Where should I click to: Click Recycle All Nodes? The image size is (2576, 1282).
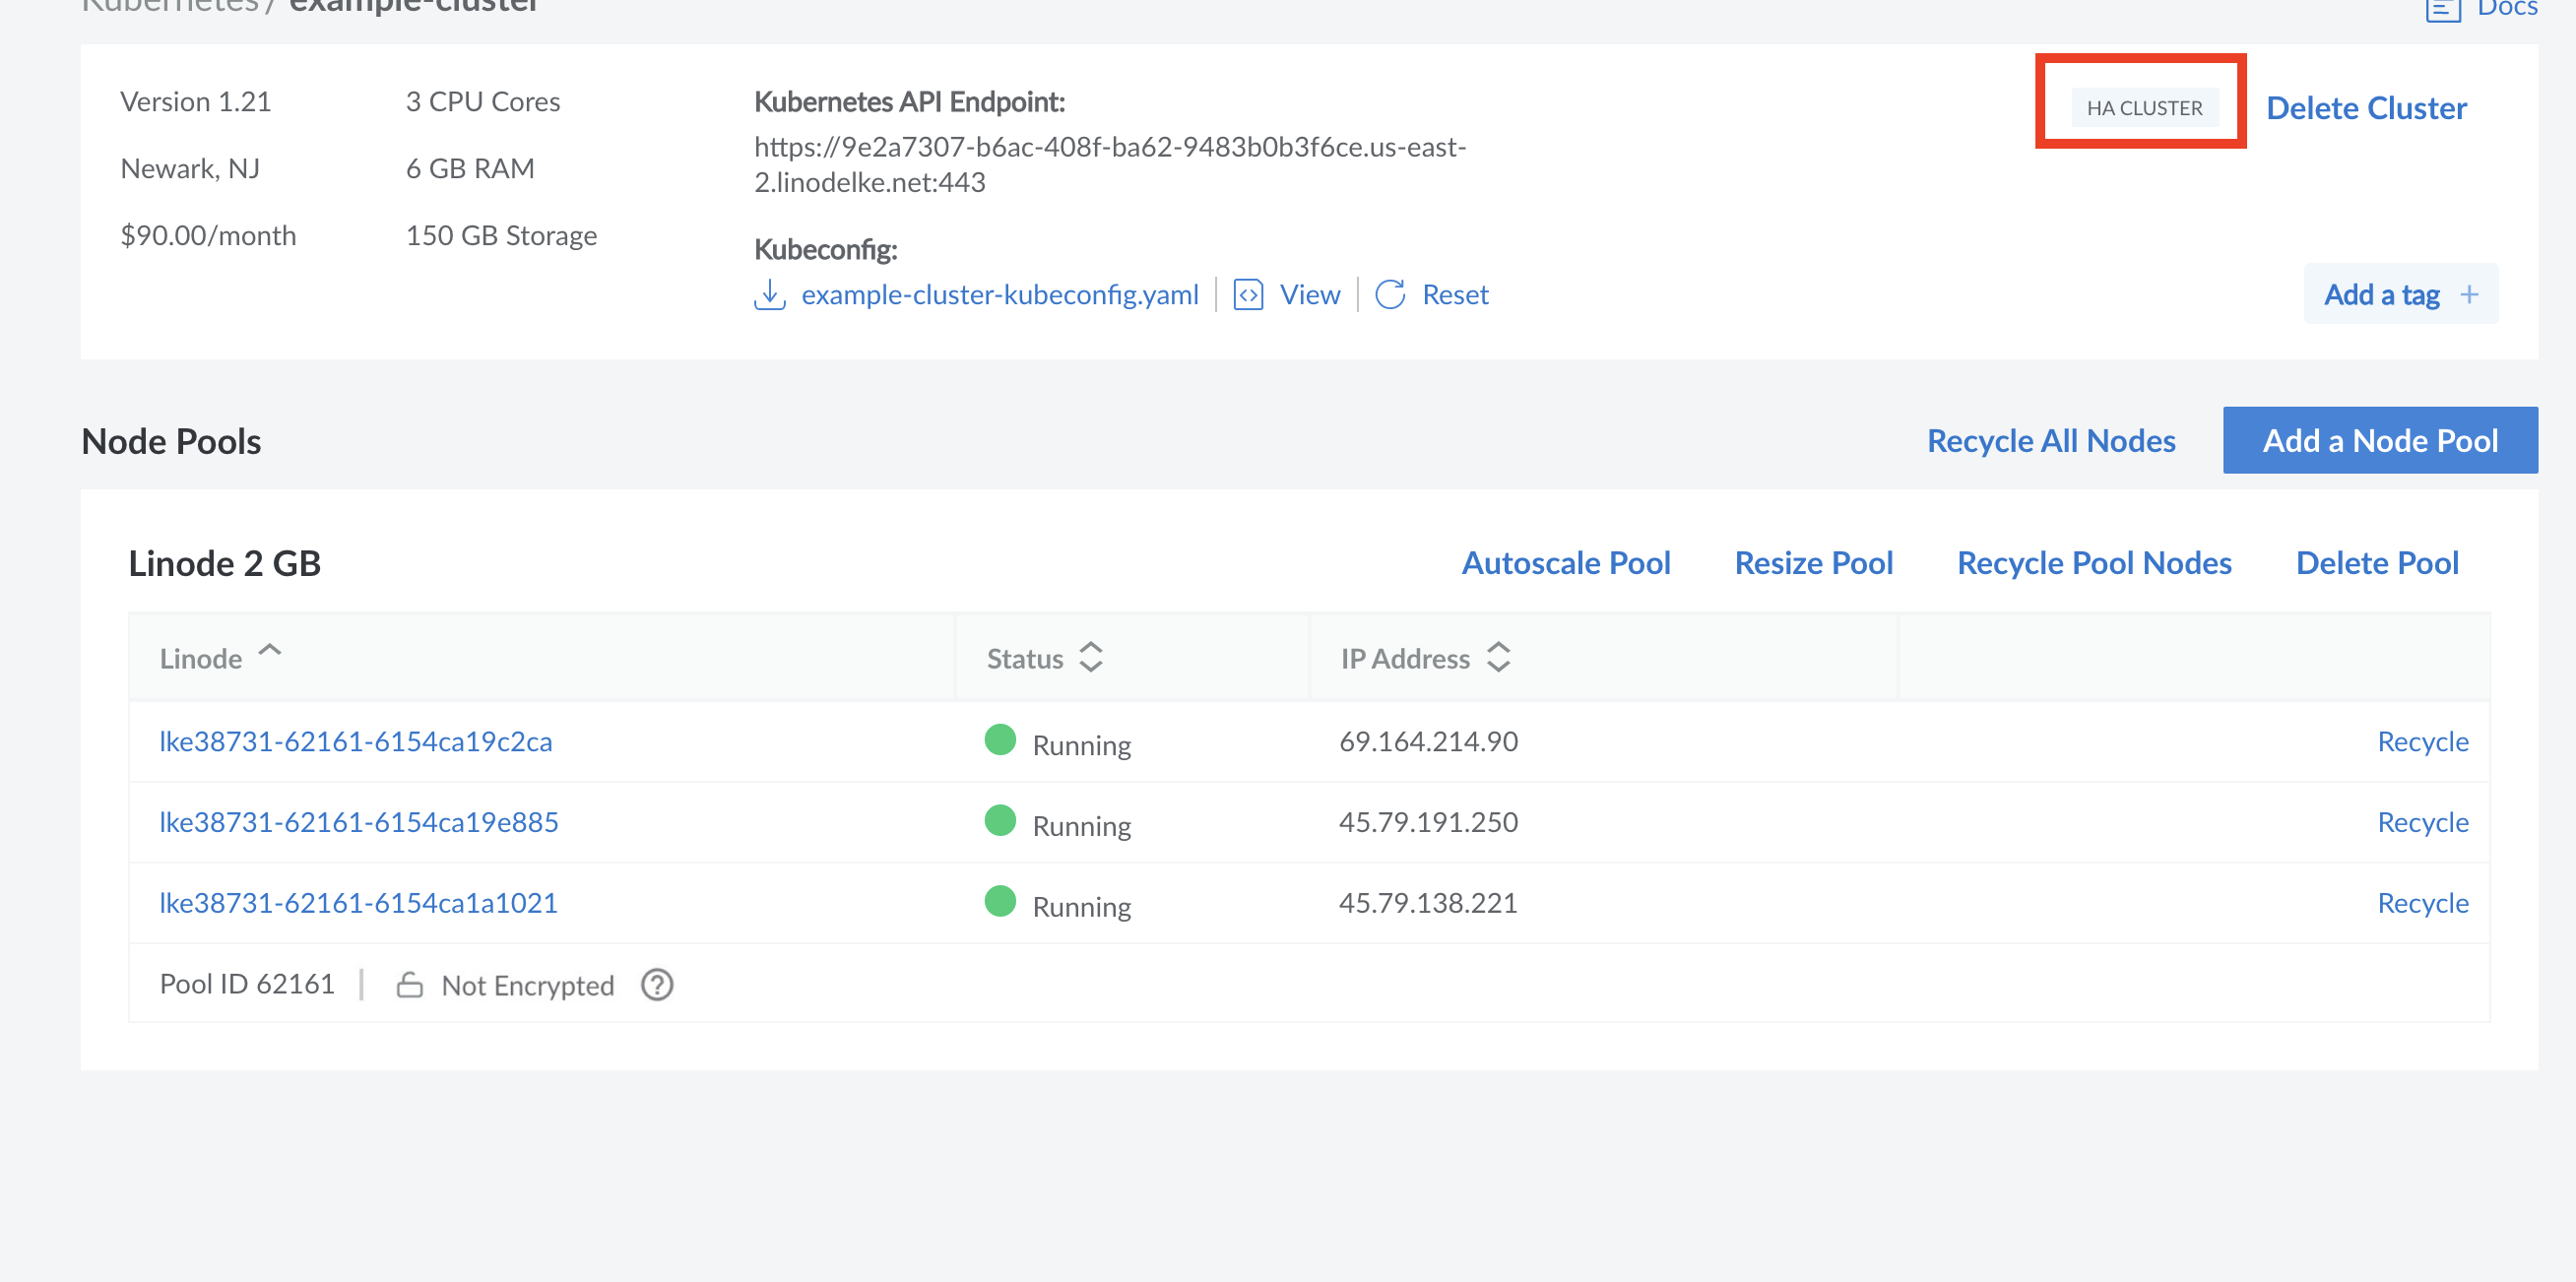(2051, 440)
